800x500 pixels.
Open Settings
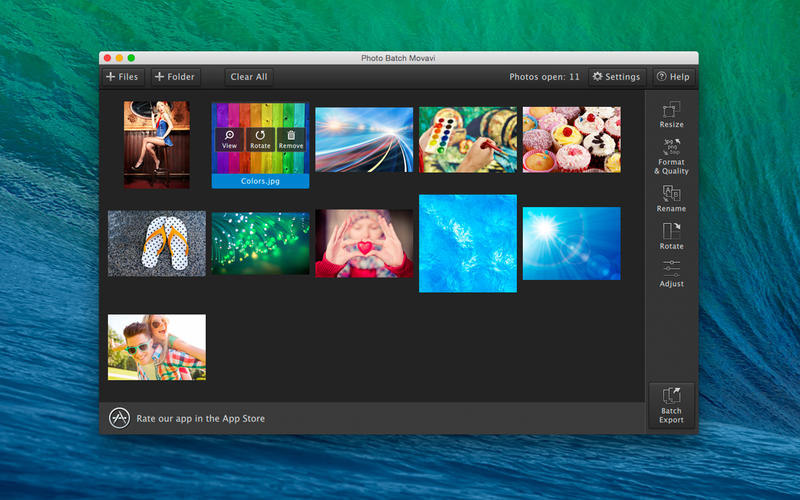point(616,77)
